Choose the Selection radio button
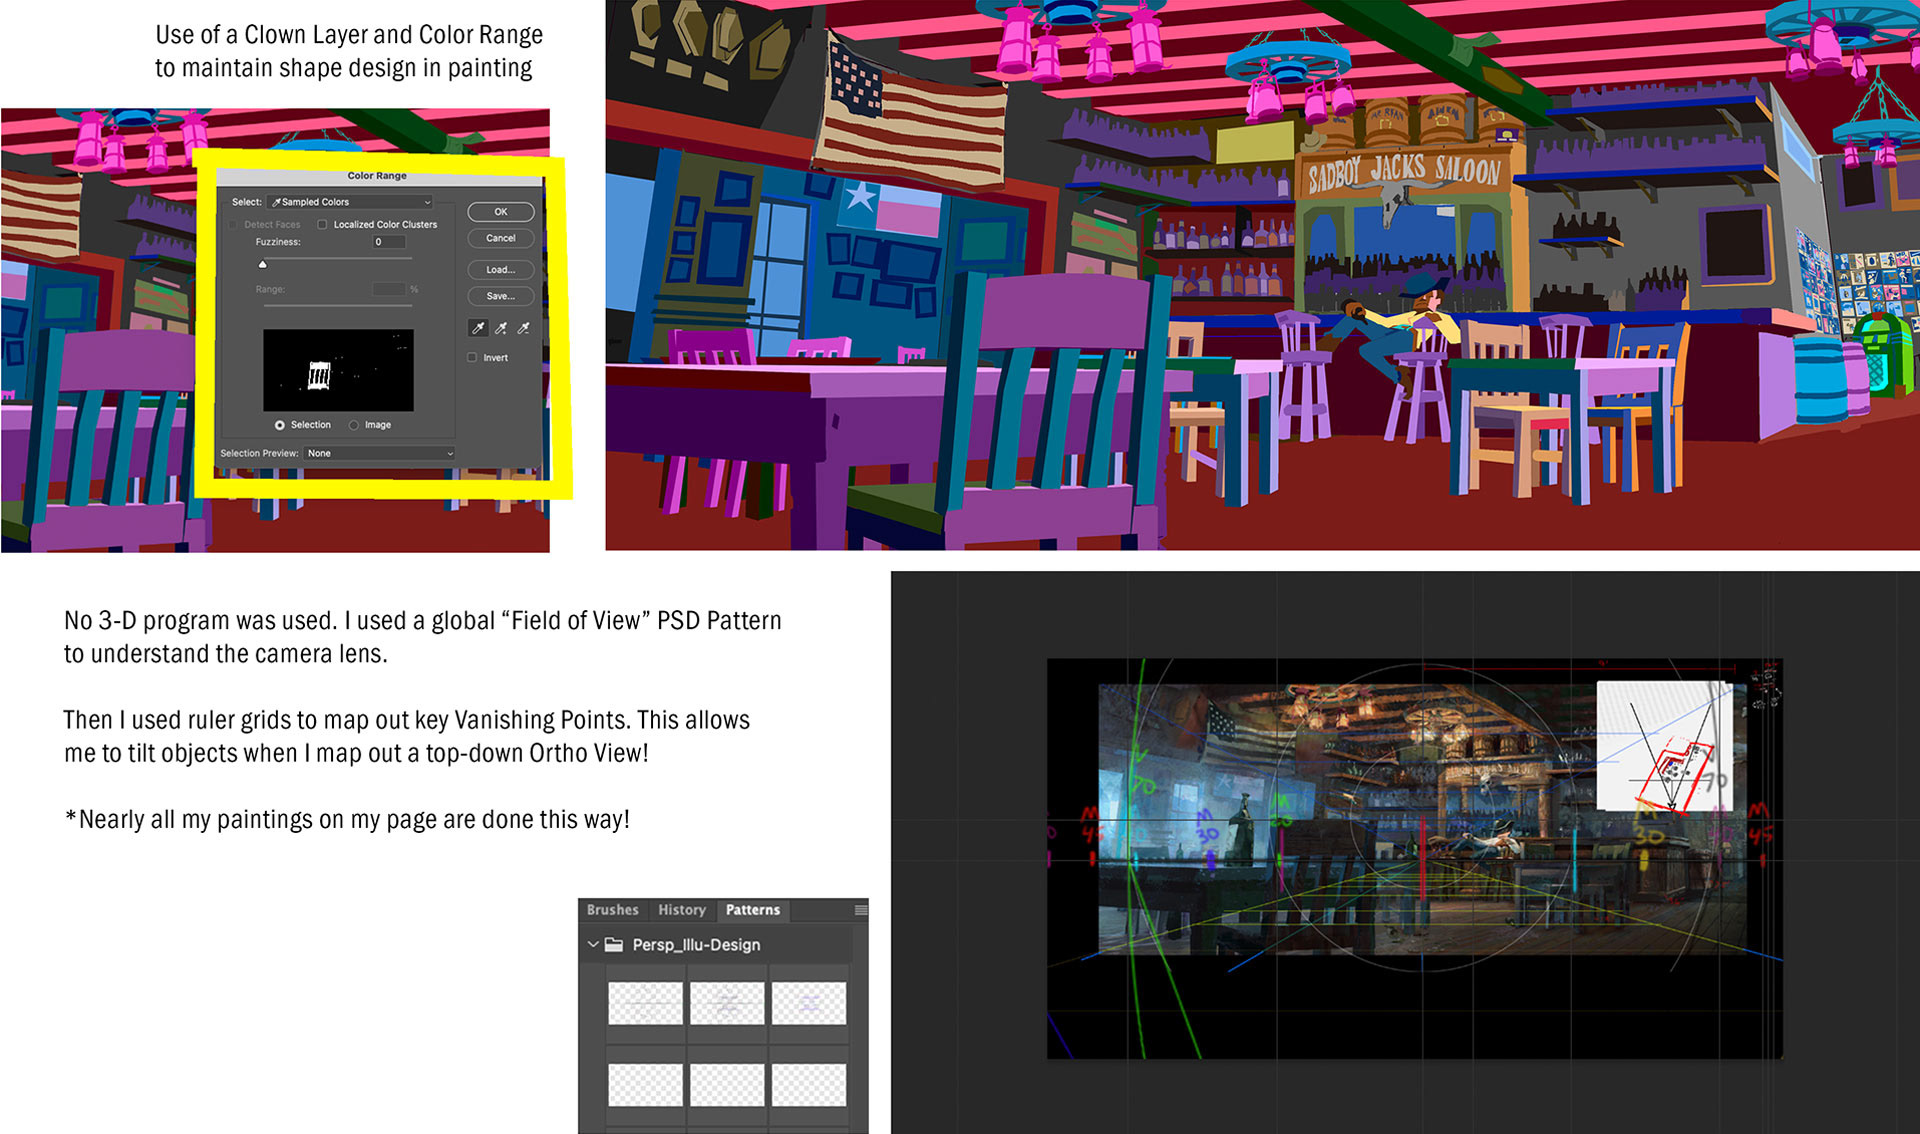This screenshot has width=1920, height=1134. pos(280,425)
